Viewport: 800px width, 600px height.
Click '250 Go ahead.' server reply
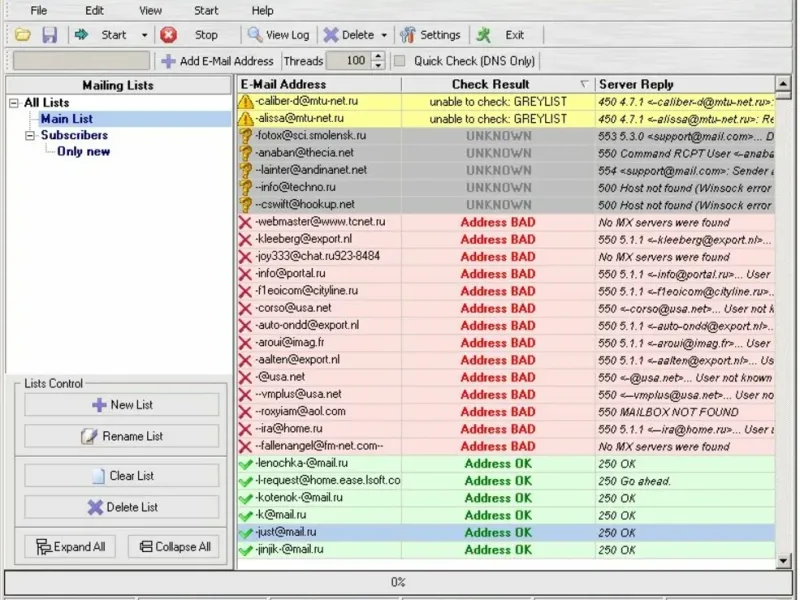pyautogui.click(x=634, y=481)
